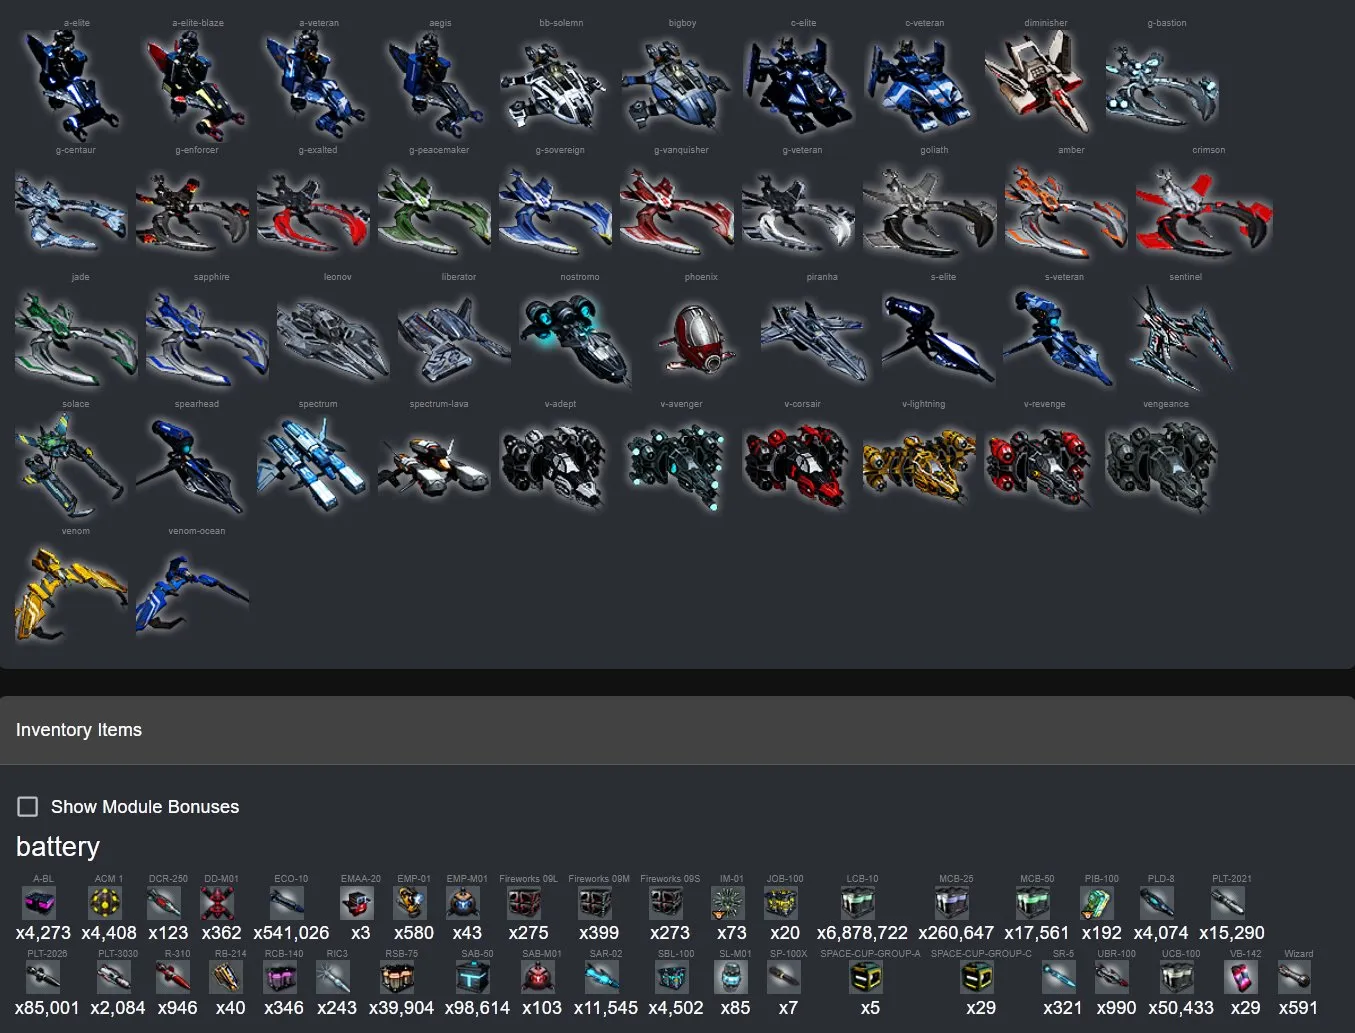Click the x98,614 quantity under SAB-50
The height and width of the screenshot is (1033, 1355).
point(477,1008)
